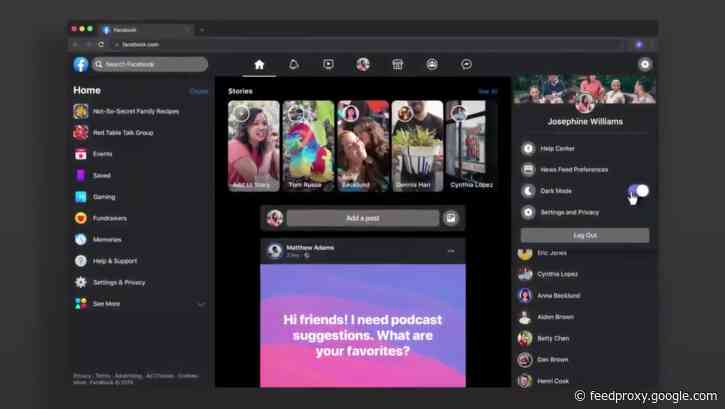
Task: Click the Facebook logo
Action: coord(80,64)
